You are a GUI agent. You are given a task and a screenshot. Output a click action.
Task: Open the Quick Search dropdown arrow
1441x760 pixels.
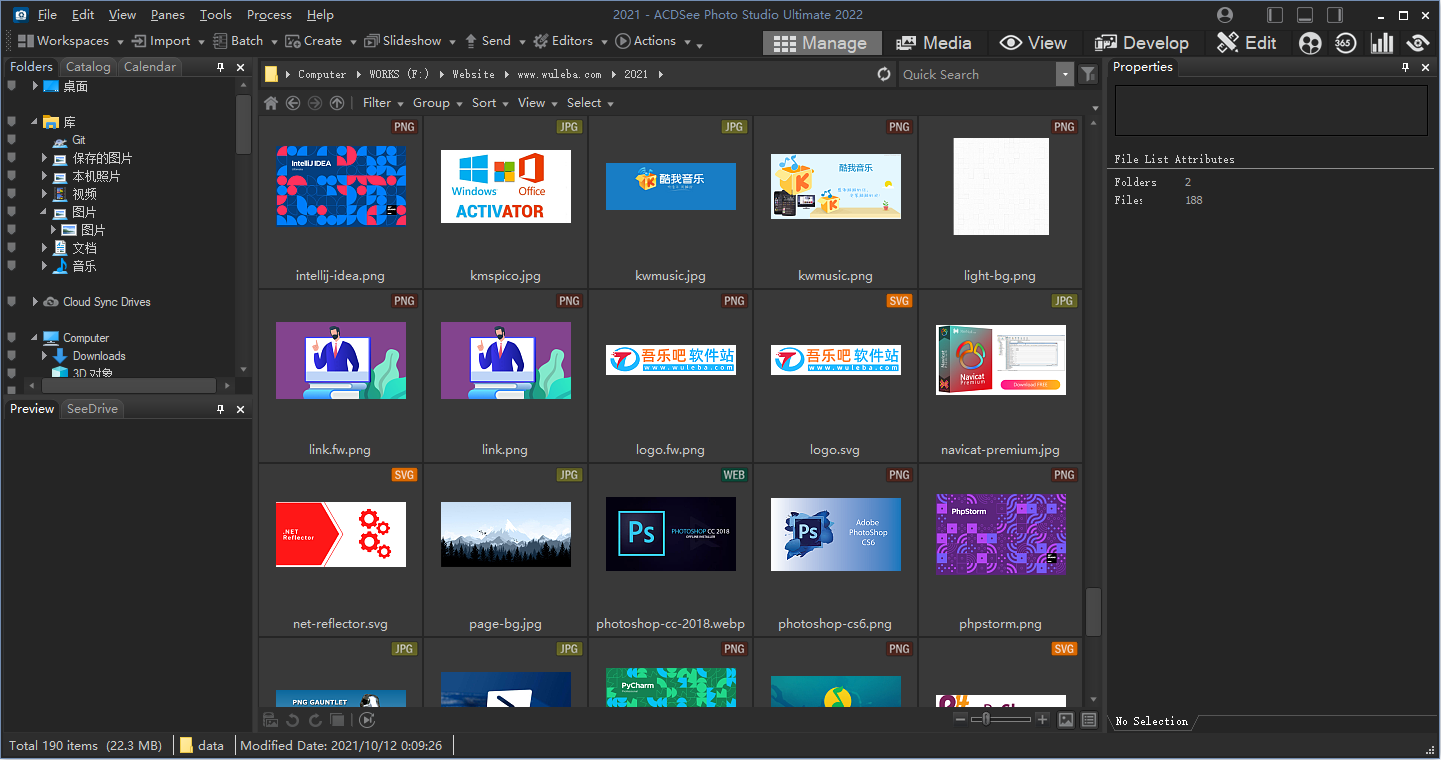click(x=1065, y=74)
